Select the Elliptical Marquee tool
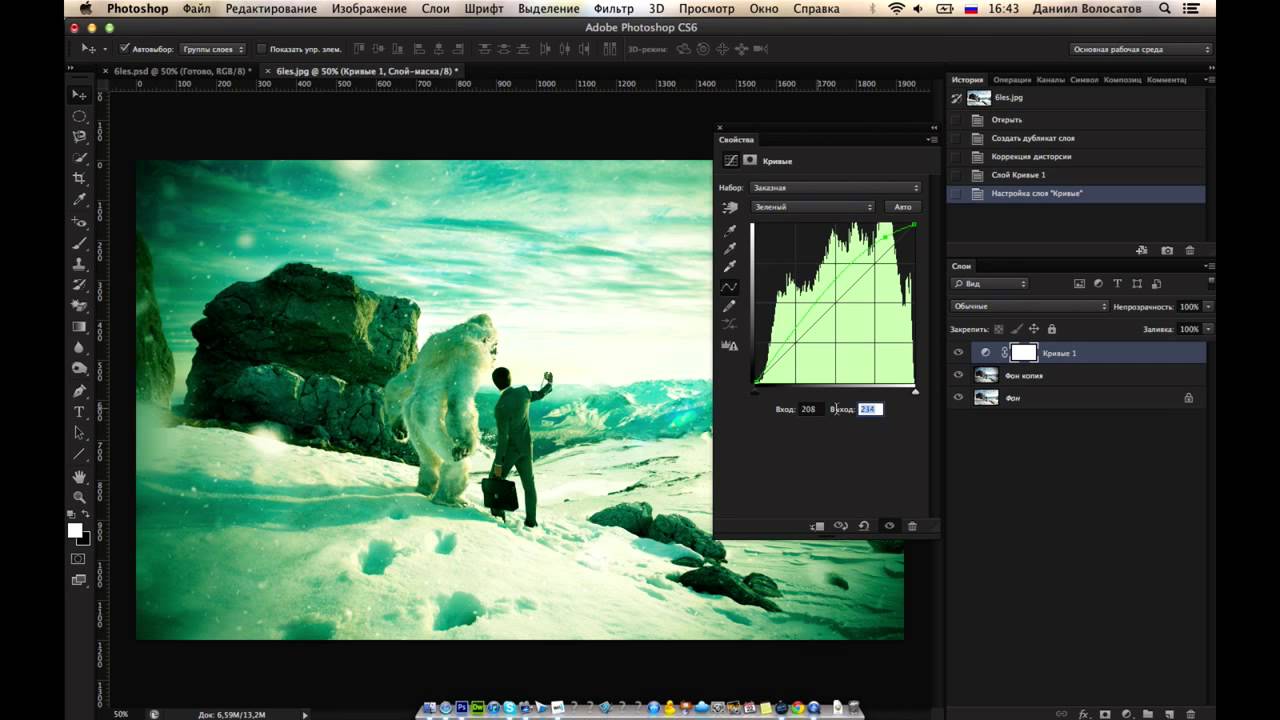 [78, 116]
